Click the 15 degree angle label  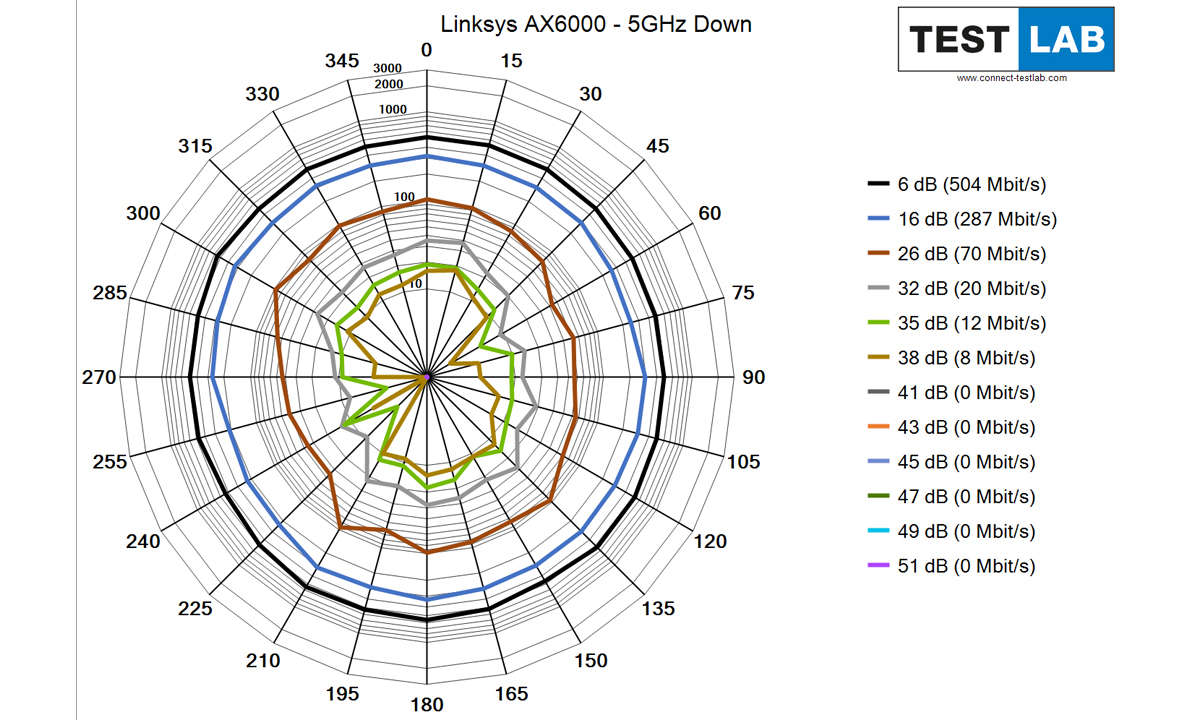tap(510, 61)
